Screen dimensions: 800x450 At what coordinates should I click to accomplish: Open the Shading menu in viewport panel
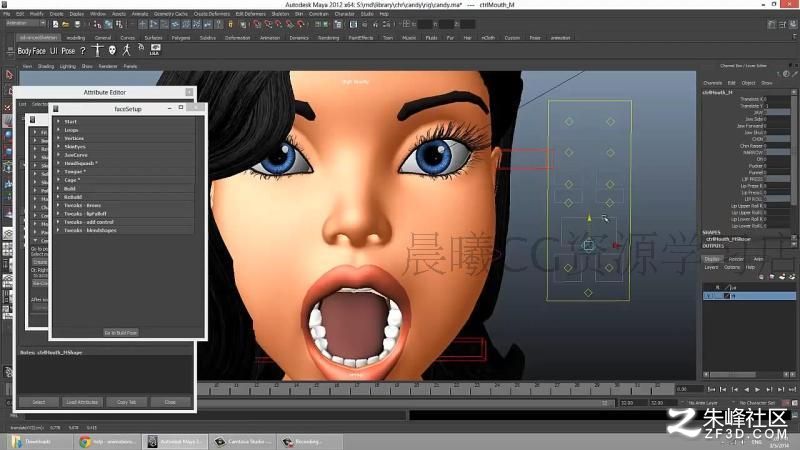pos(46,66)
